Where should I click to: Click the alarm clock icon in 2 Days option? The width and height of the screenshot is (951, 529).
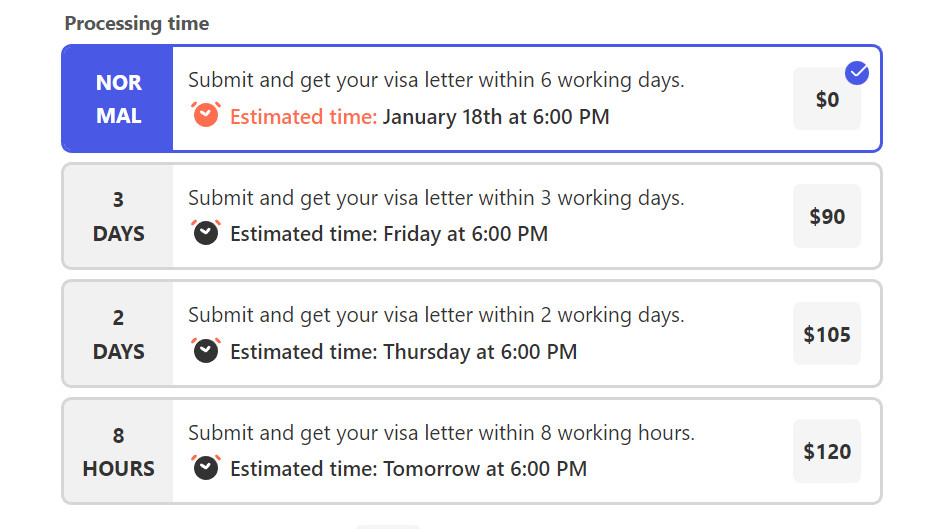tap(206, 350)
